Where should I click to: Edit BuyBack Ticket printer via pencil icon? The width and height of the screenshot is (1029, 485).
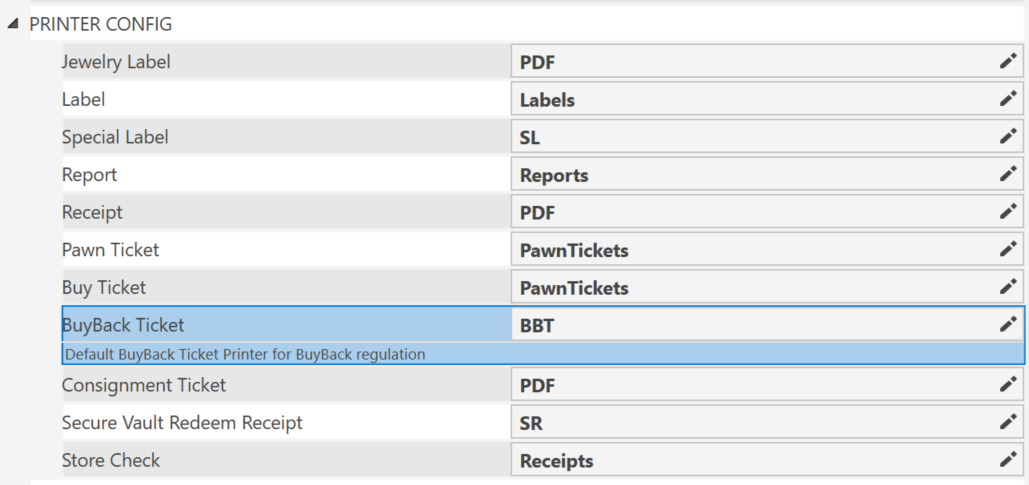[x=1007, y=324]
